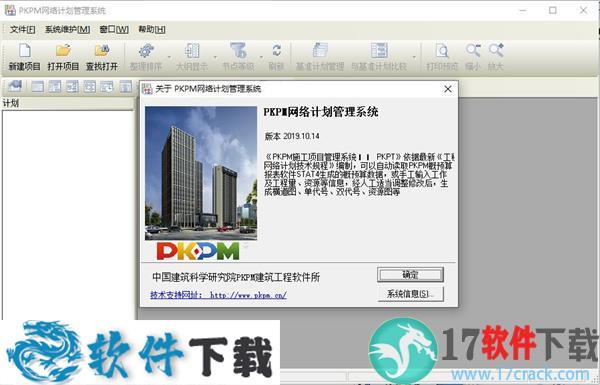Select the 节点等级 funnel icon
Viewport: 600px width, 385px height.
tap(238, 51)
